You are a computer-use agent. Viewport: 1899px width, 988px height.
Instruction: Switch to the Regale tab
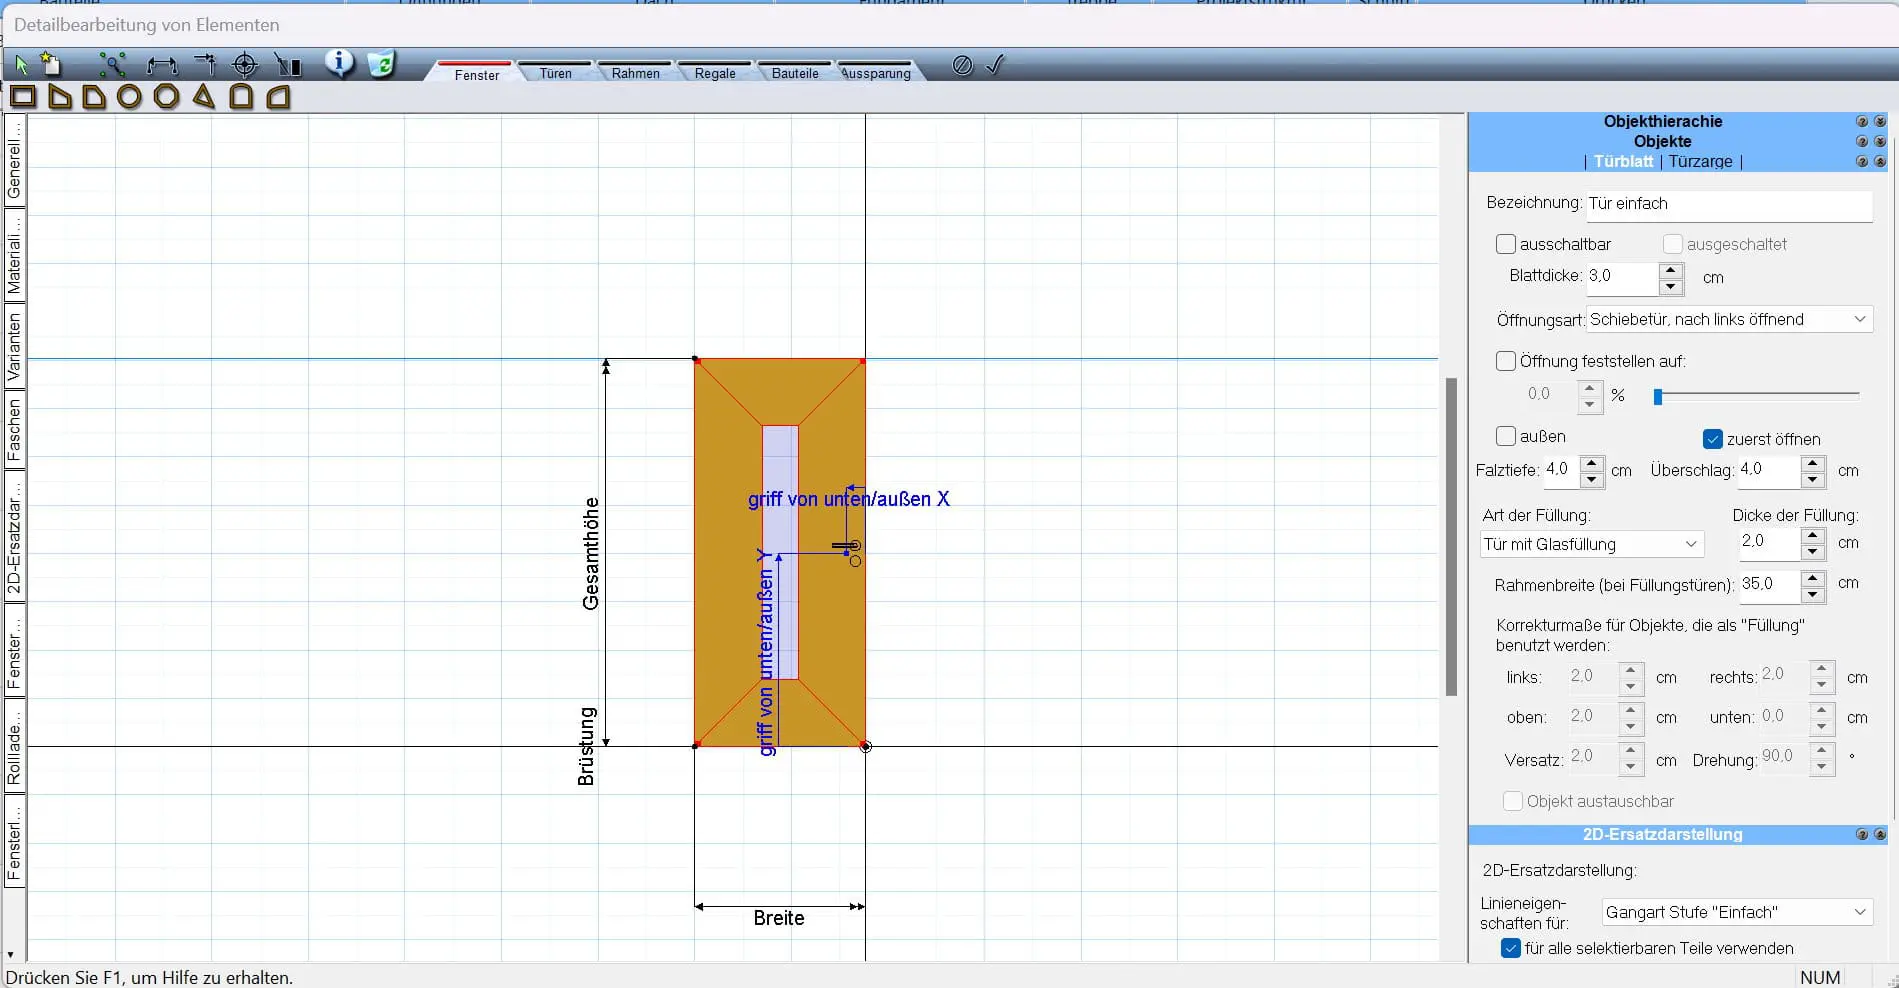[715, 73]
